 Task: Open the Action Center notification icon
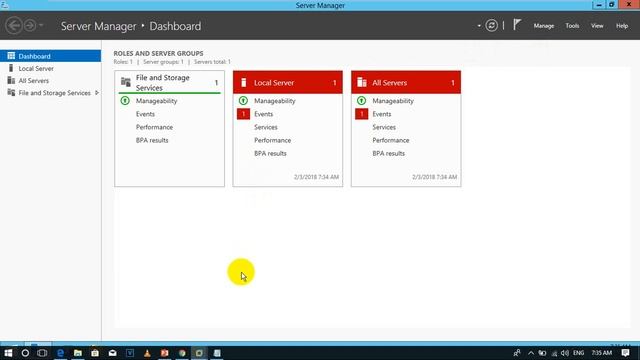click(x=625, y=353)
